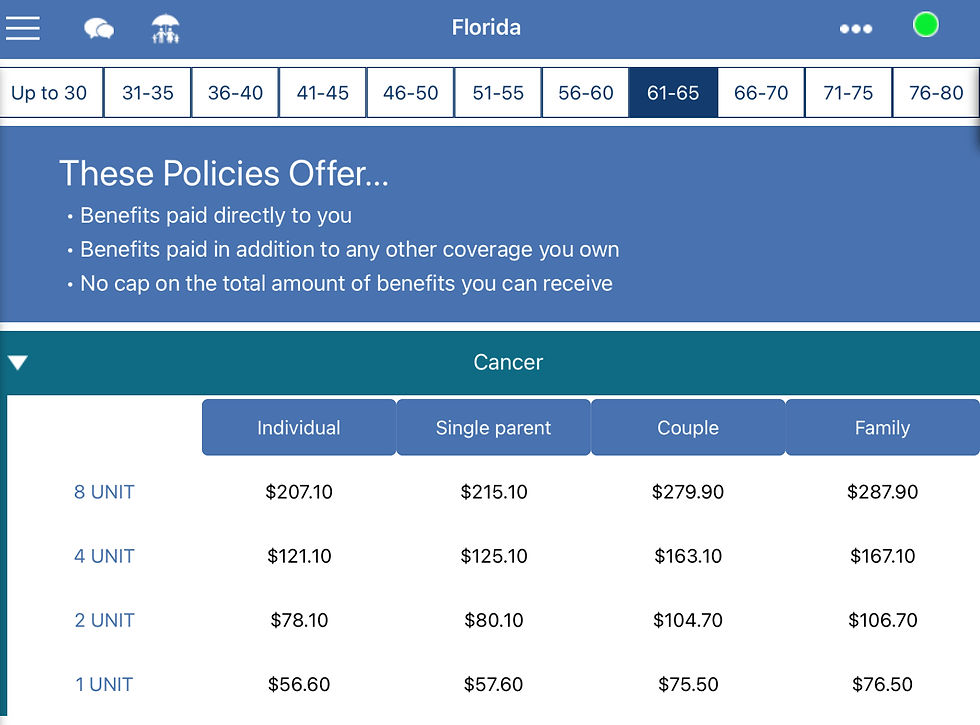Open the hamburger menu

click(x=23, y=28)
